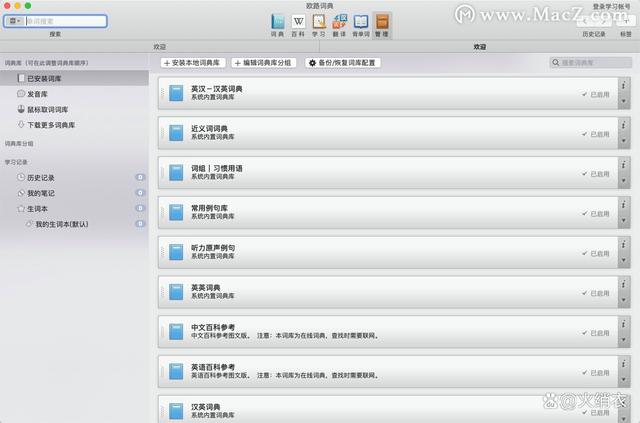Select 鼠标取词词库 in sidebar
Screen dimensions: 640x423
click(x=74, y=109)
